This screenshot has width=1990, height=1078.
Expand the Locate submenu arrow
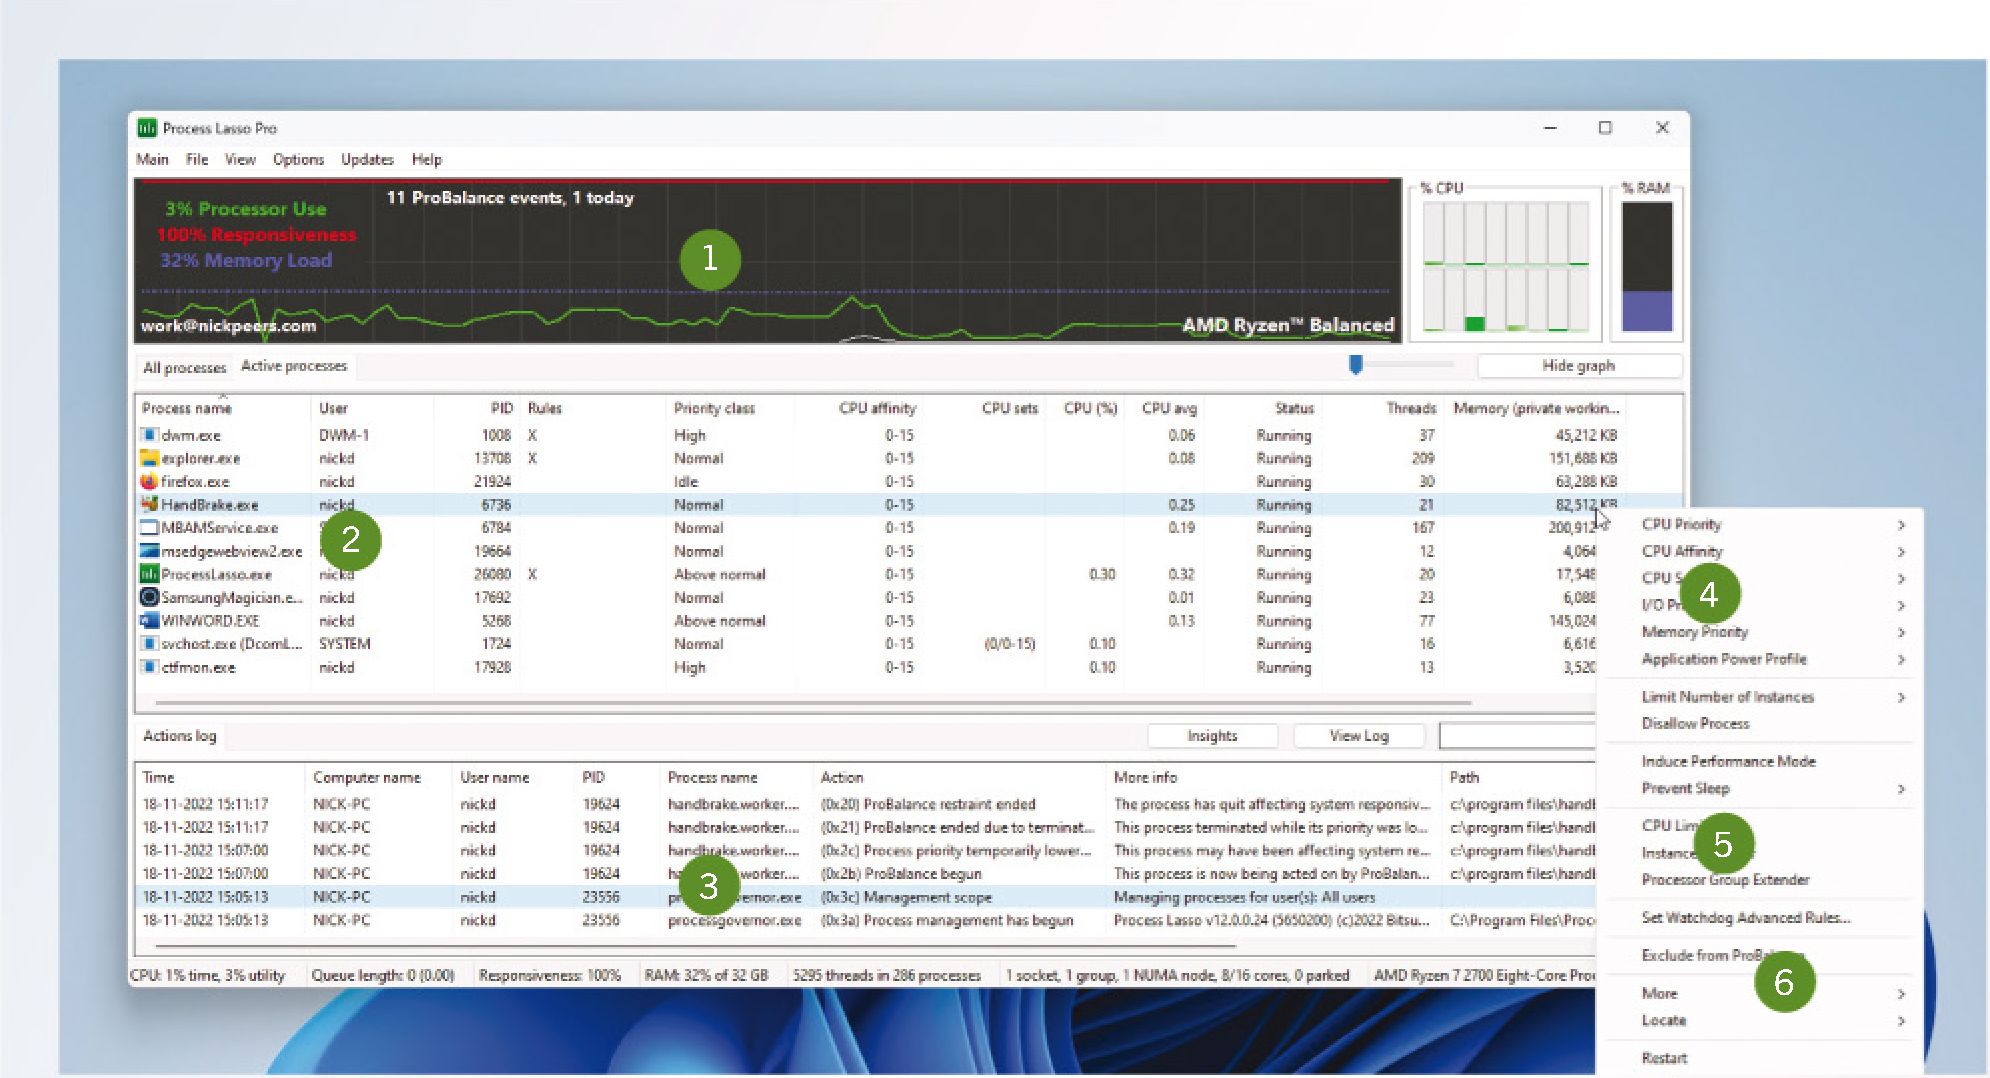coord(1901,1021)
